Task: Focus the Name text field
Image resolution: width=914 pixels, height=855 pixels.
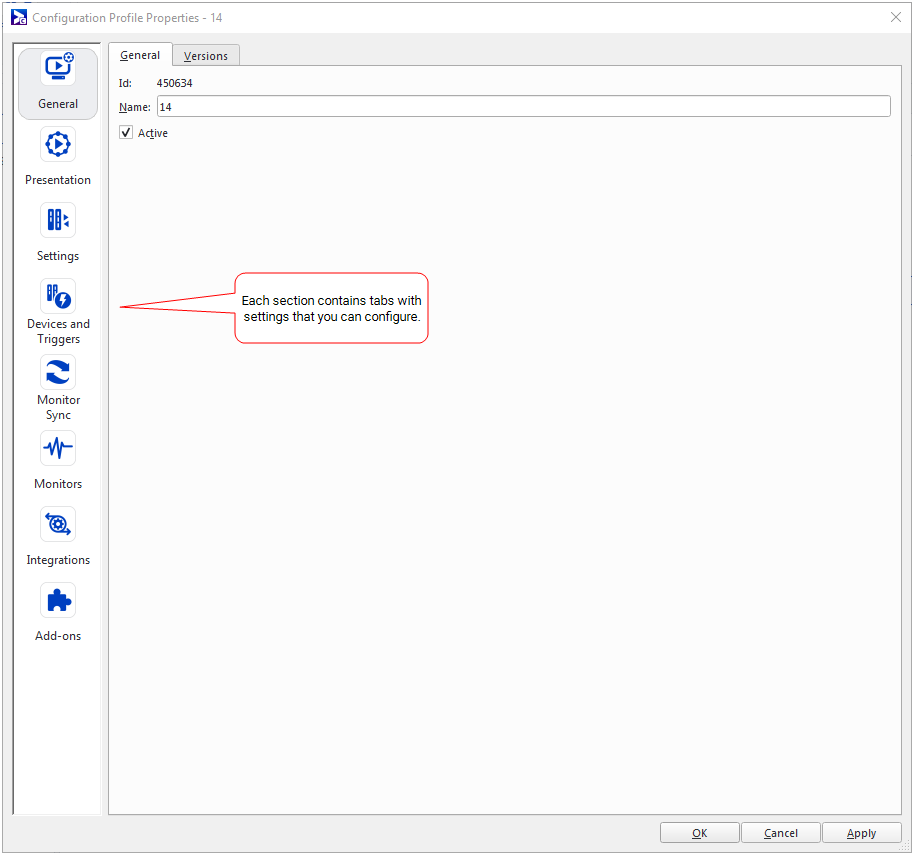Action: tap(523, 106)
